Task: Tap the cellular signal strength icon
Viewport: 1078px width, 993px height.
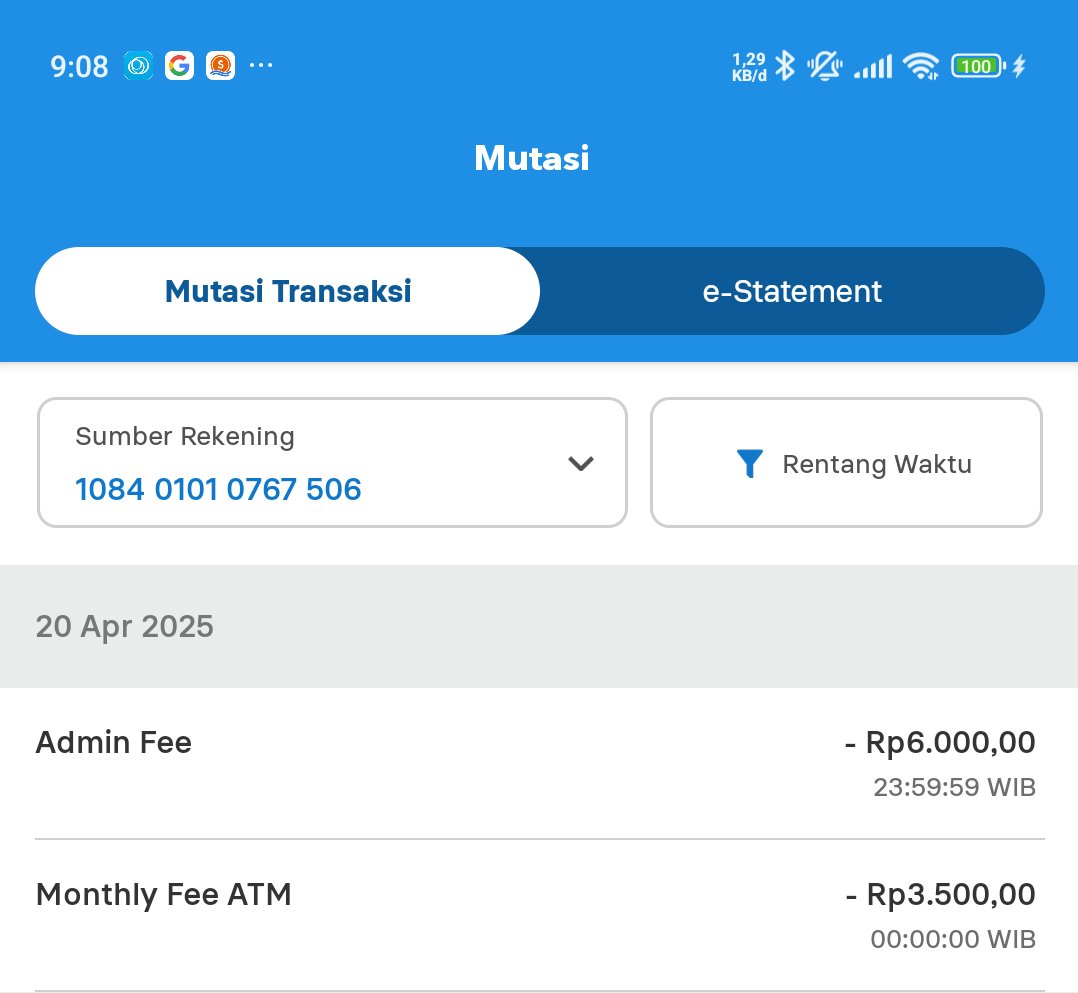Action: coord(872,66)
